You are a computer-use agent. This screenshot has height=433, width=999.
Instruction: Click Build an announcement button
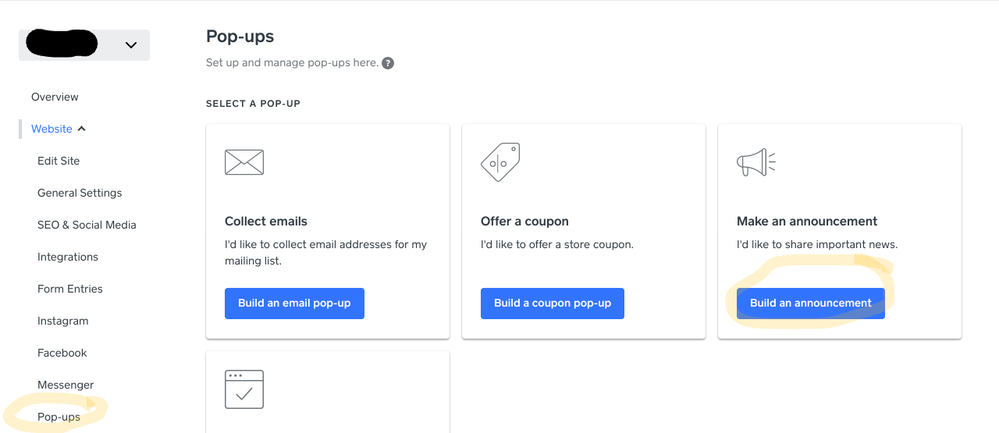(810, 303)
